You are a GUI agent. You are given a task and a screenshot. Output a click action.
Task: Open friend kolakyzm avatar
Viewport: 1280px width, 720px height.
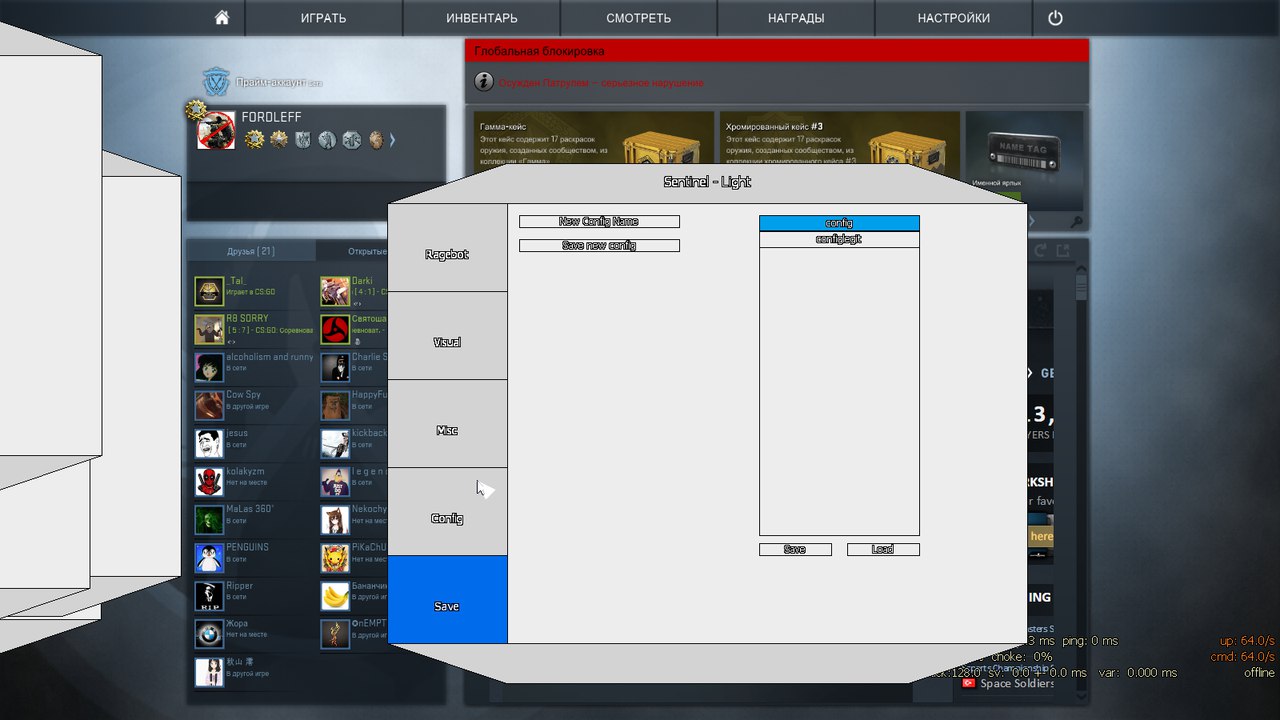point(209,481)
